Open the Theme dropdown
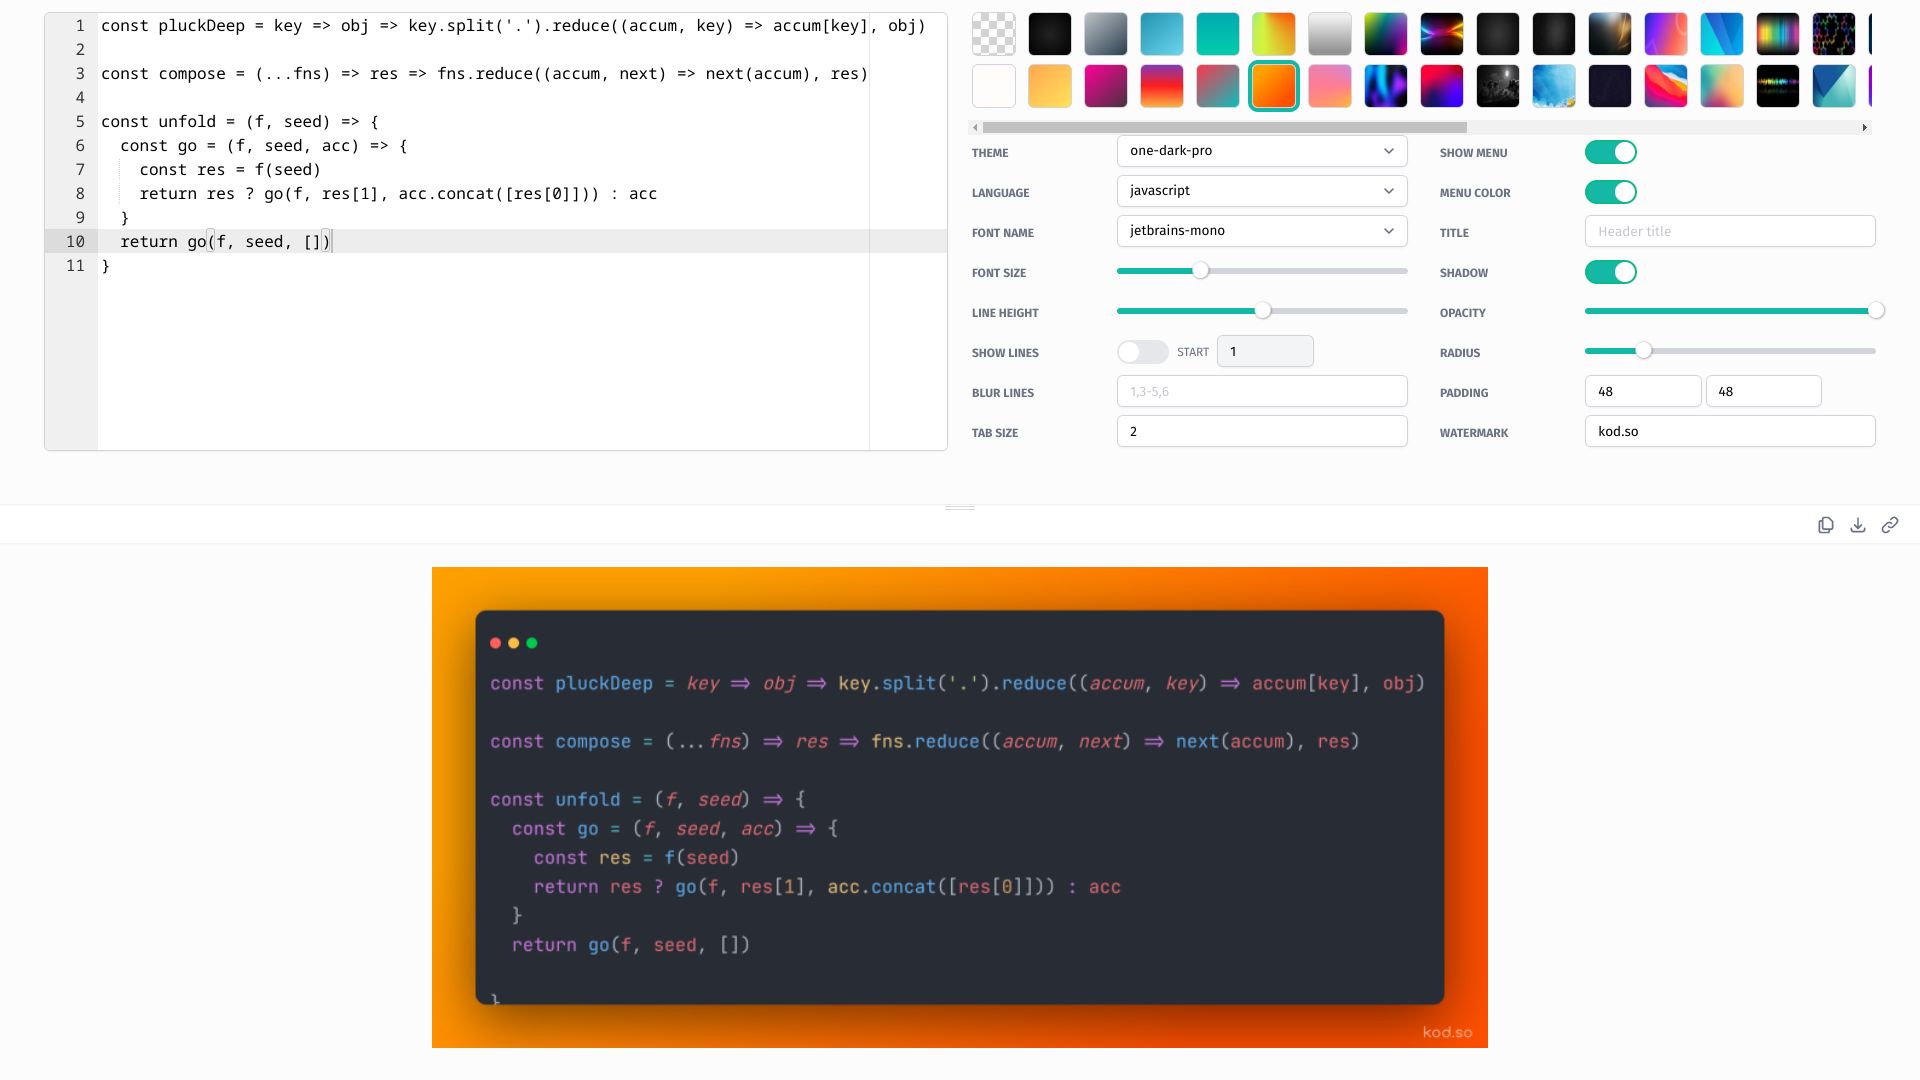This screenshot has height=1080, width=1920. pos(1262,151)
